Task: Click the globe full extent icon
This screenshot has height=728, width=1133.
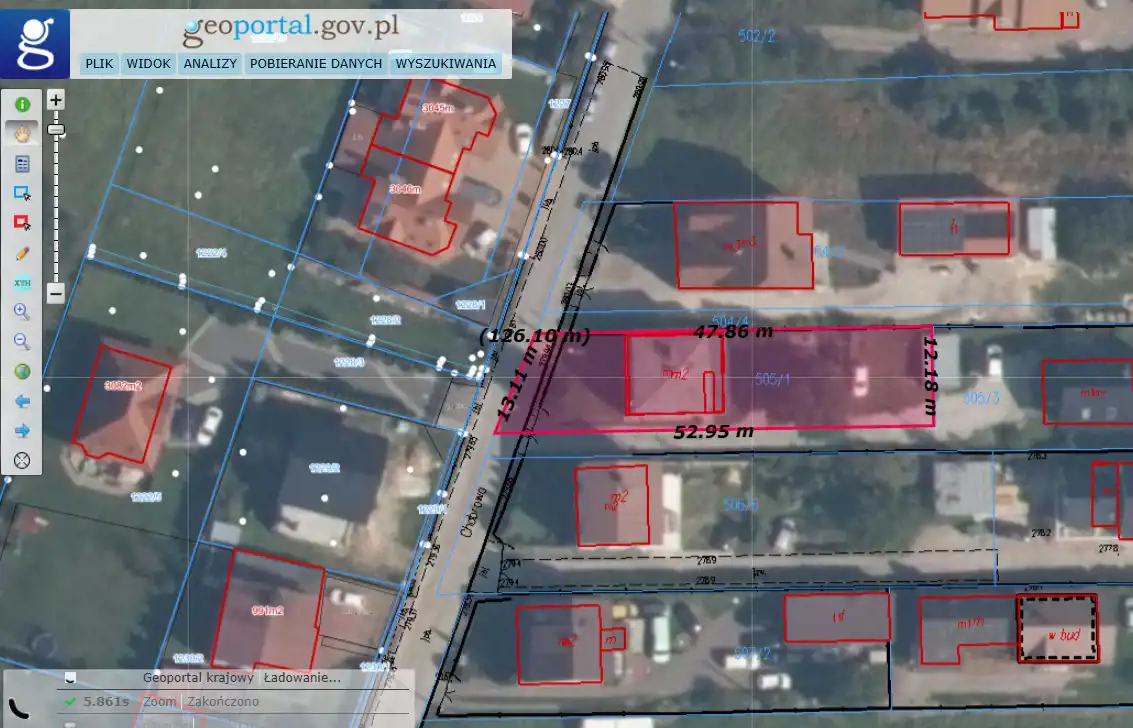Action: coord(22,372)
